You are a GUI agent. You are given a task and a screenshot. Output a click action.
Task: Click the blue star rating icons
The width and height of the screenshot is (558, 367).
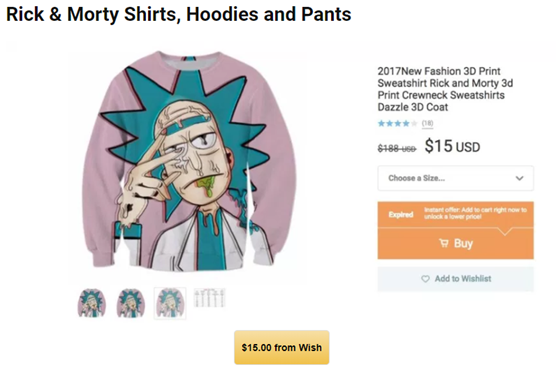tap(397, 124)
